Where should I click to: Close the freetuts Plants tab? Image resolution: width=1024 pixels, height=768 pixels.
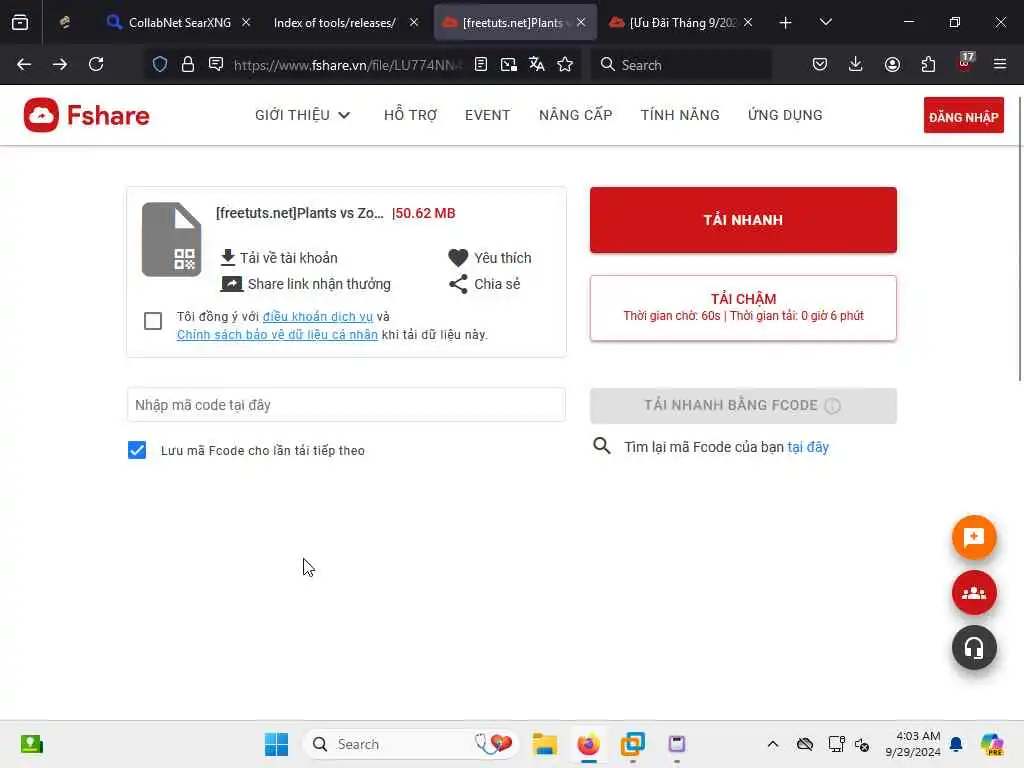point(581,23)
